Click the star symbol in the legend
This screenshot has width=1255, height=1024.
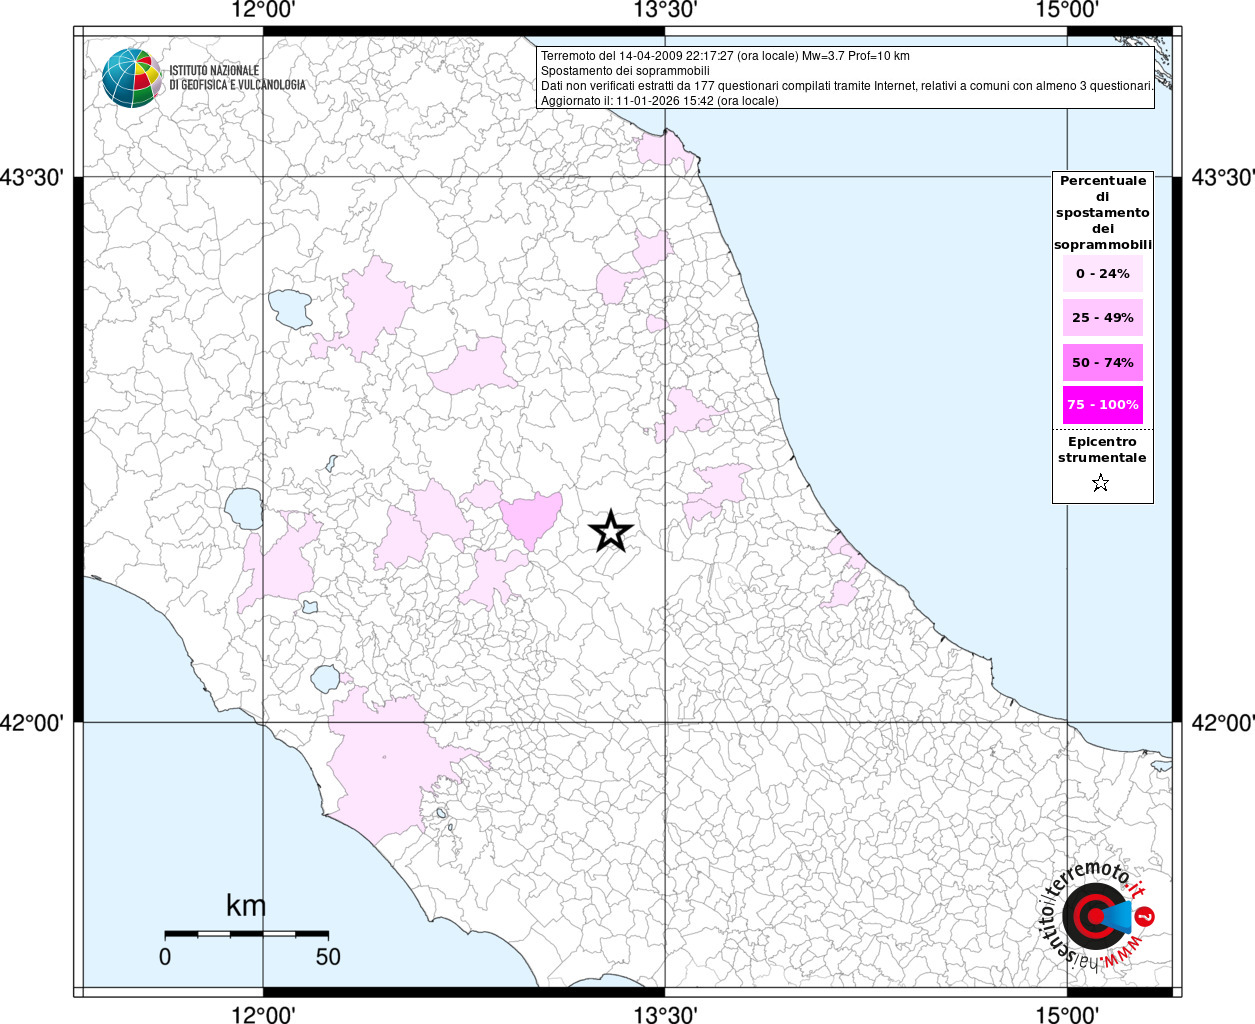click(1101, 484)
